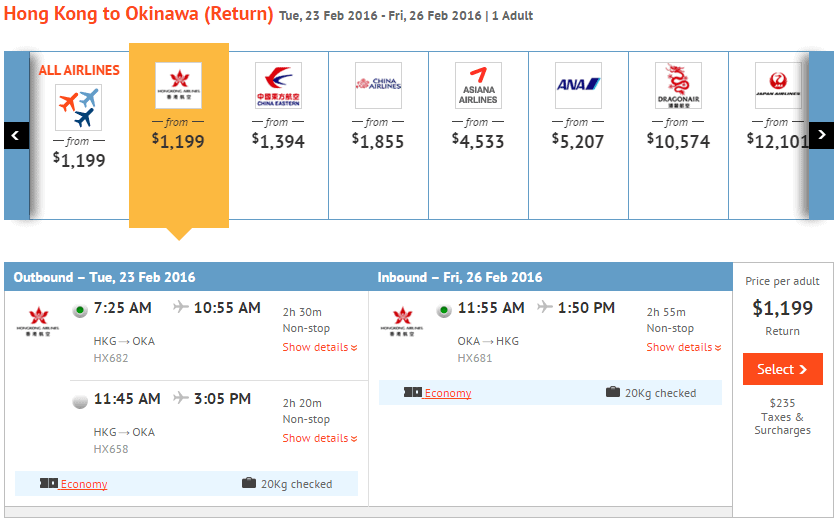The width and height of the screenshot is (840, 518).
Task: Filter by ANA airline logo
Action: coord(578,85)
